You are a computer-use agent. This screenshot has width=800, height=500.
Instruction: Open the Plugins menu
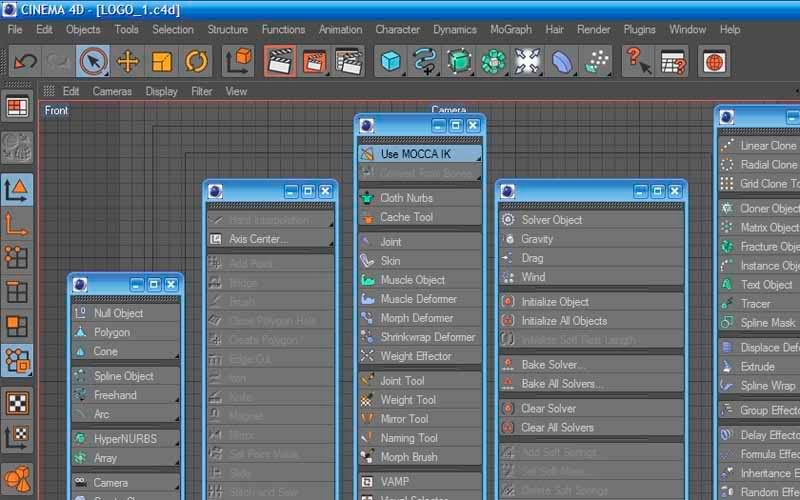(x=639, y=30)
